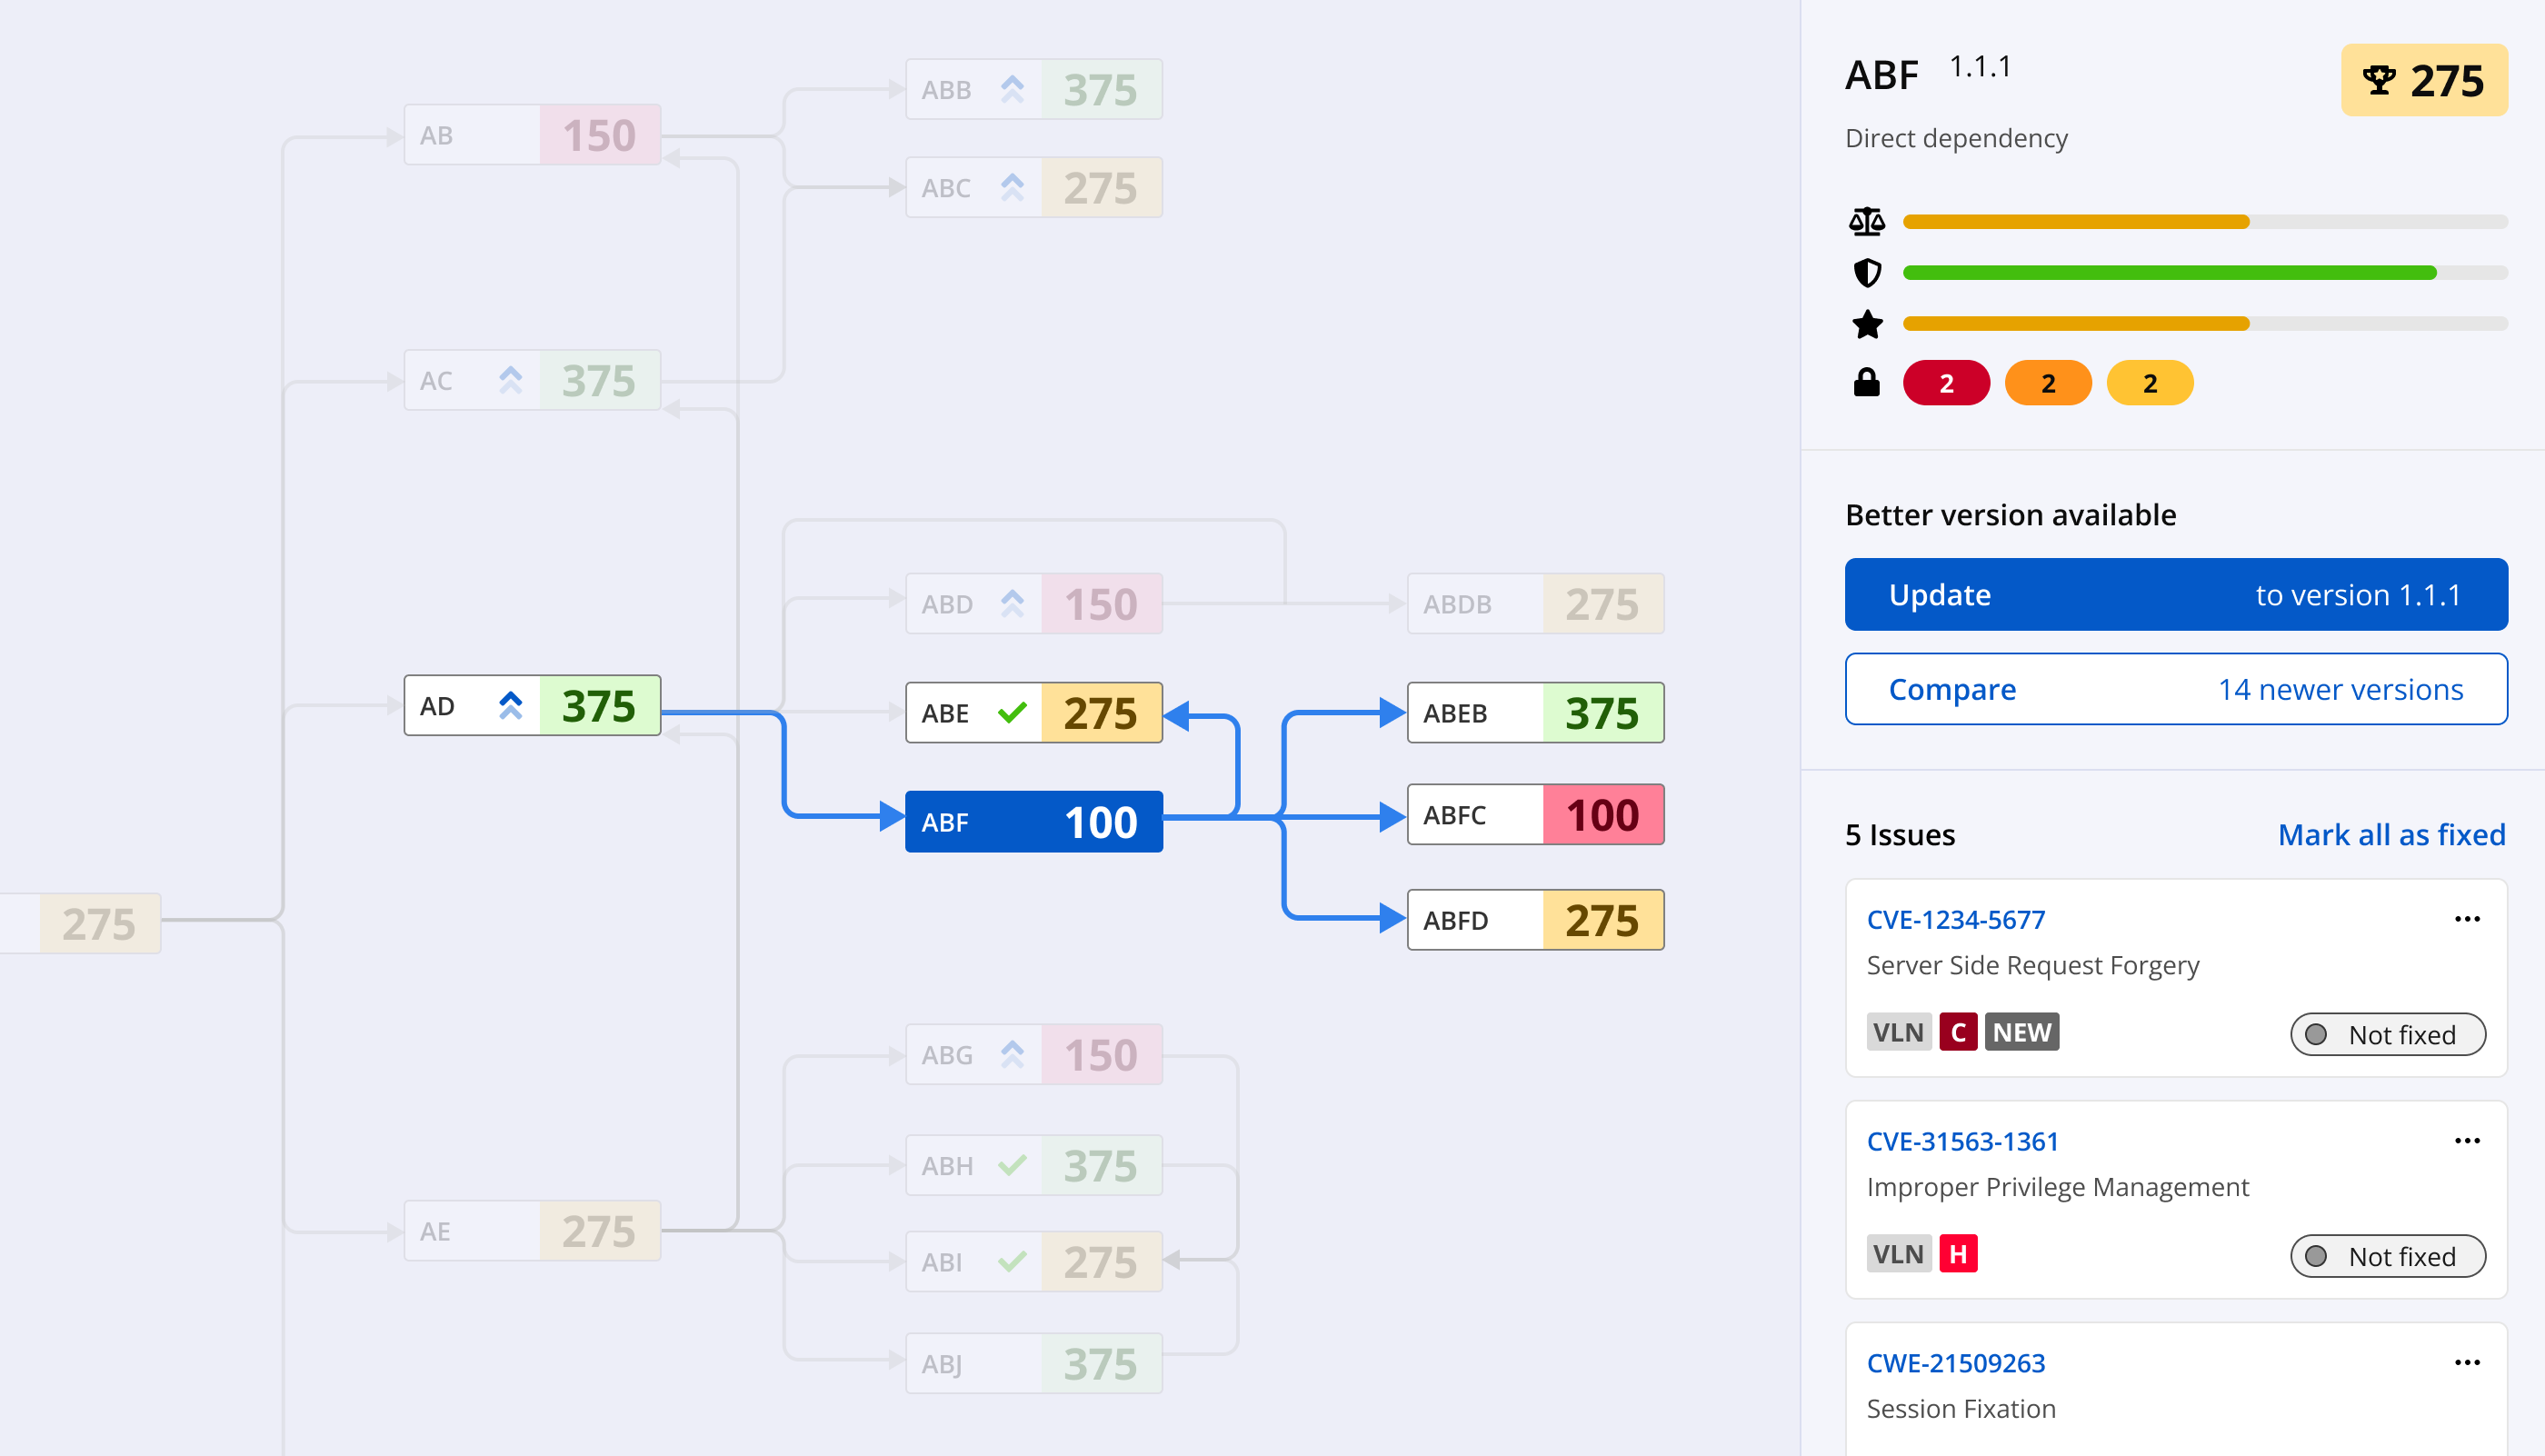Click the red C severity badge on CVE-1234-5677
2545x1456 pixels.
tap(1958, 1031)
